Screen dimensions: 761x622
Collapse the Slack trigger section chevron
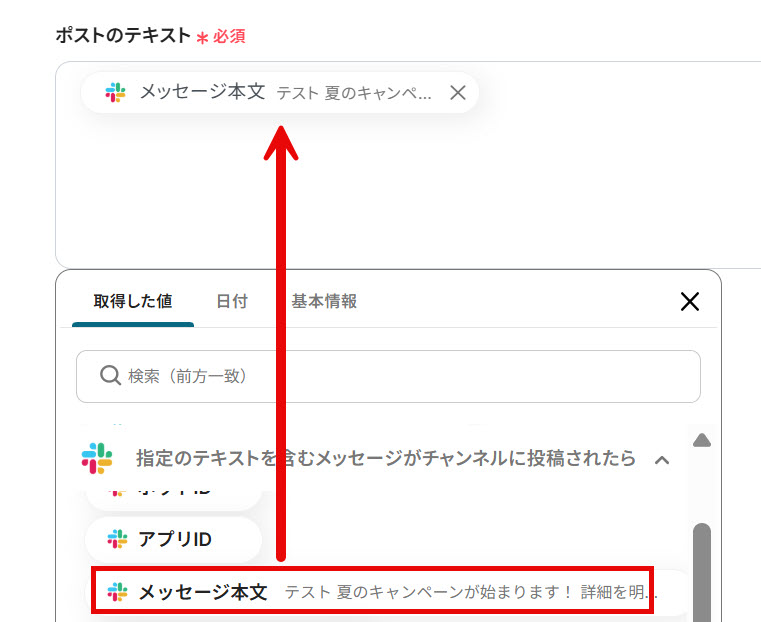pyautogui.click(x=662, y=459)
